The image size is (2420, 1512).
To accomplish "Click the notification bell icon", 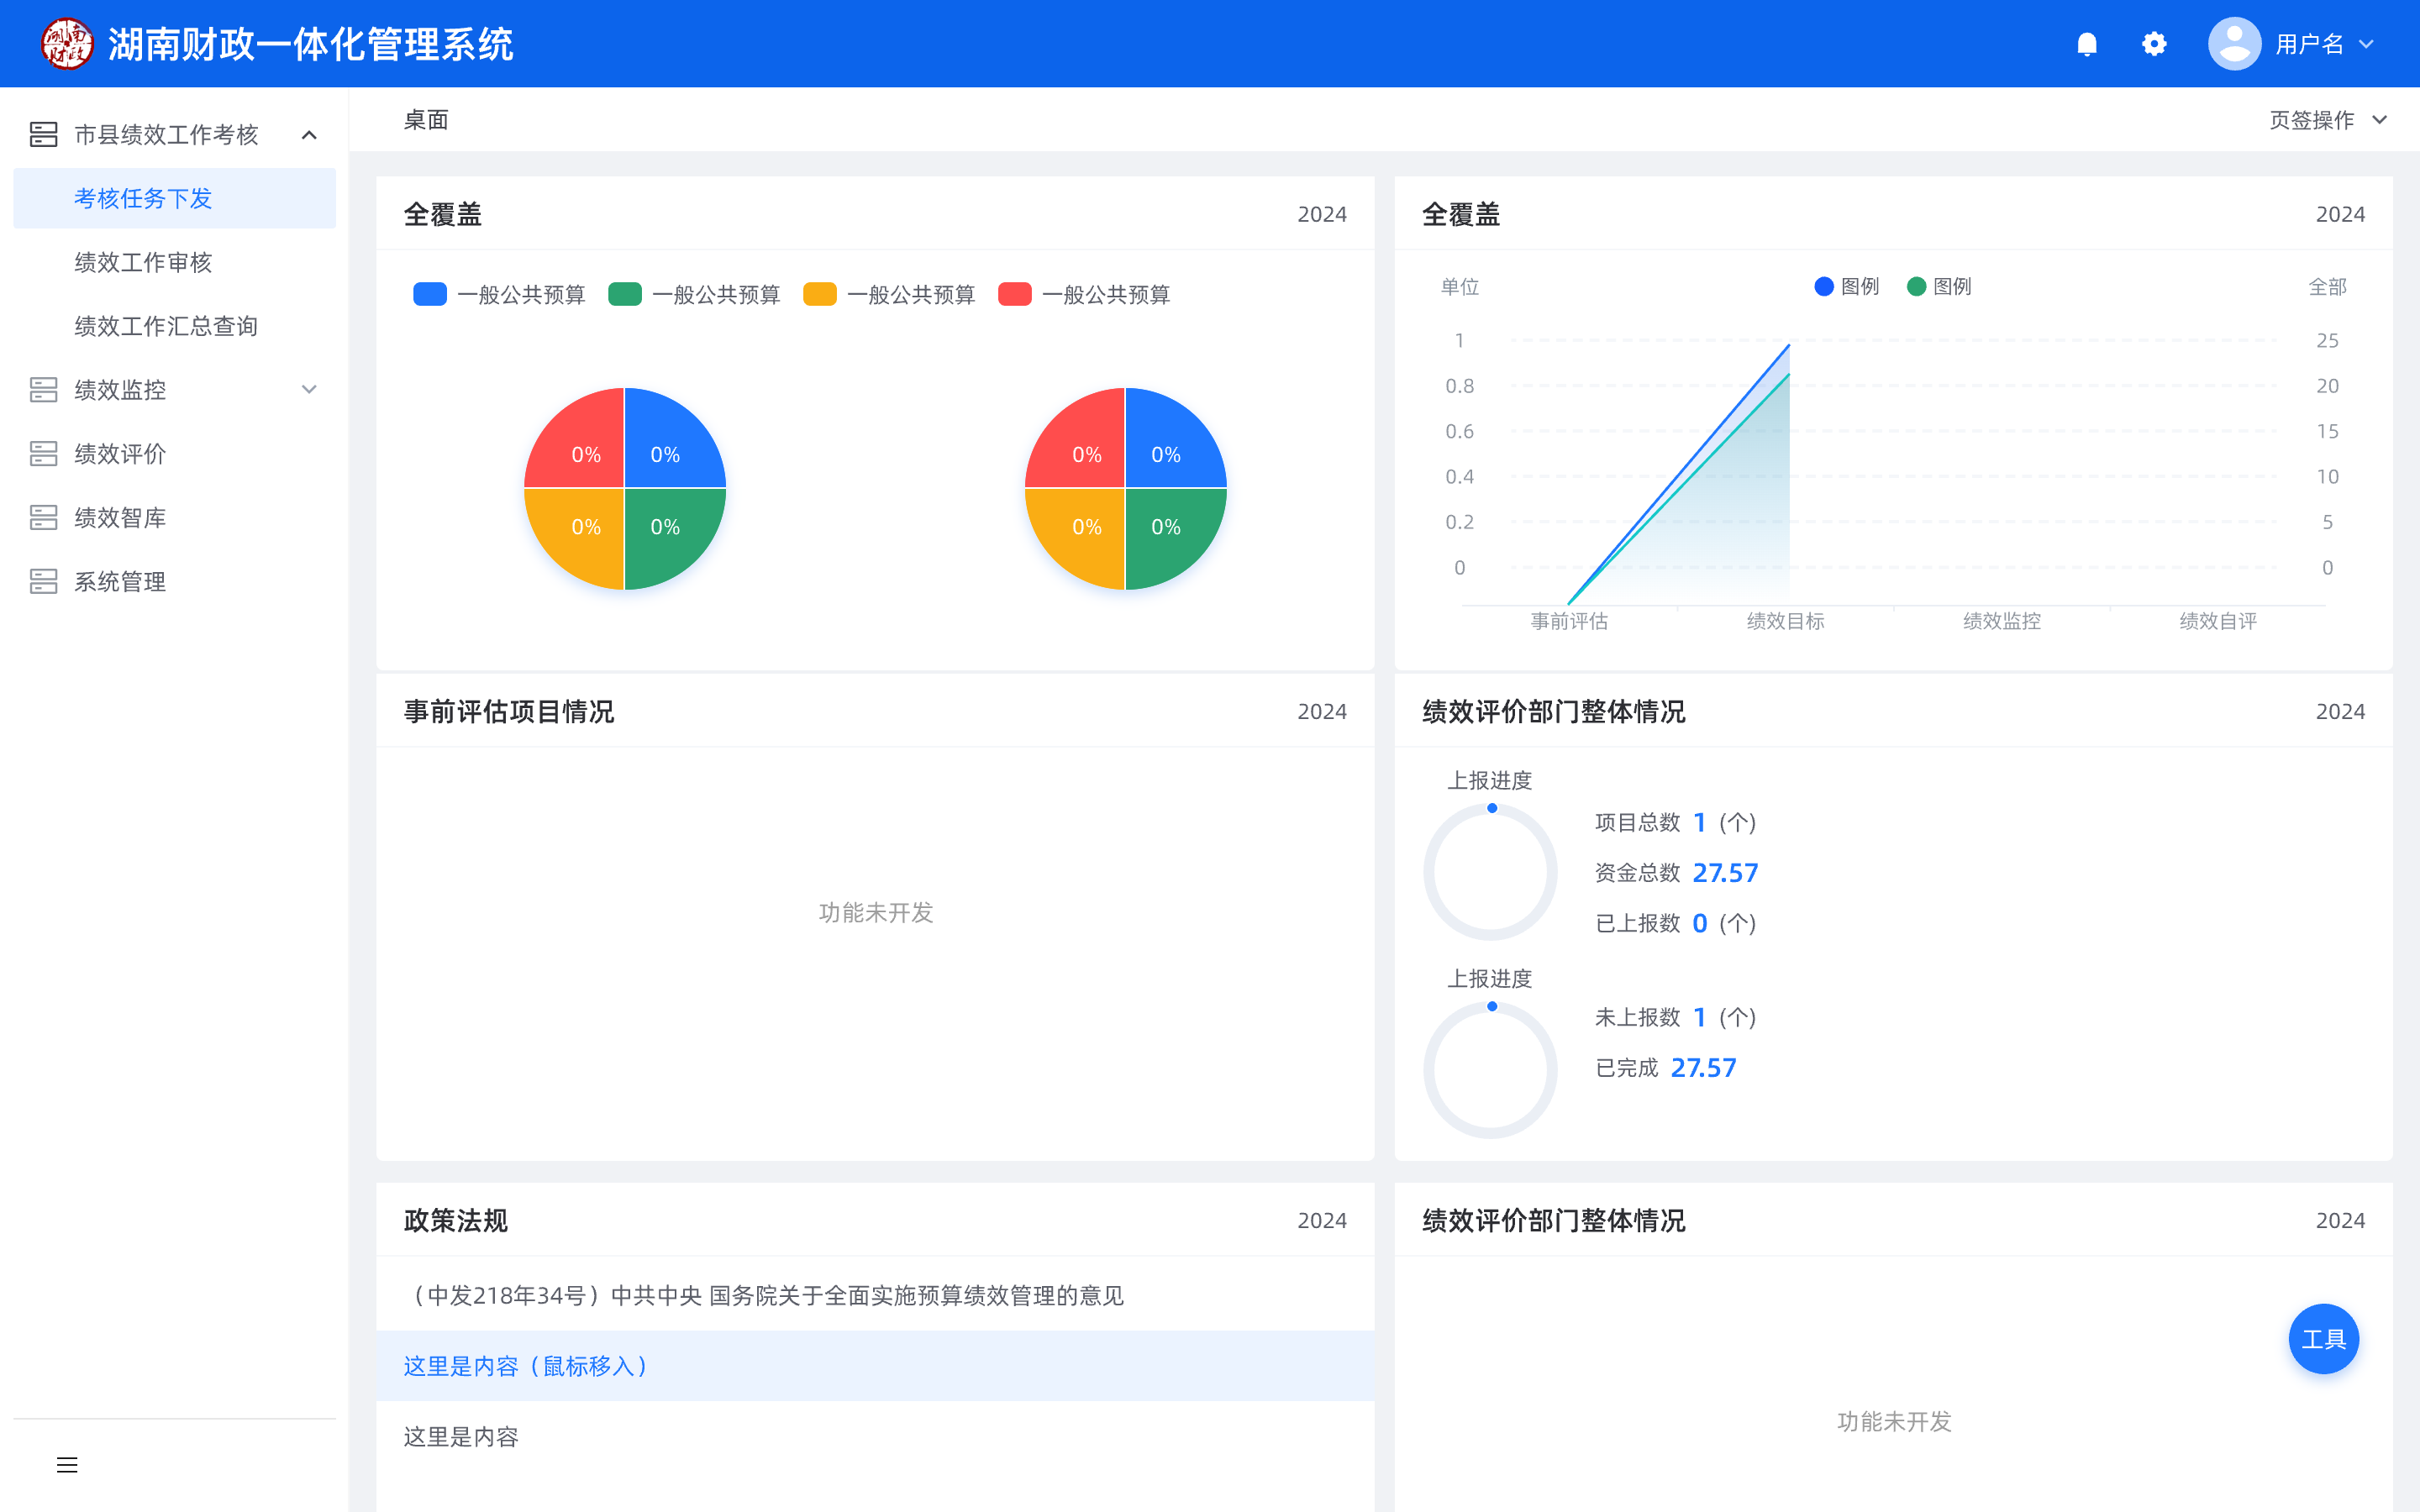I will 2086,44.
